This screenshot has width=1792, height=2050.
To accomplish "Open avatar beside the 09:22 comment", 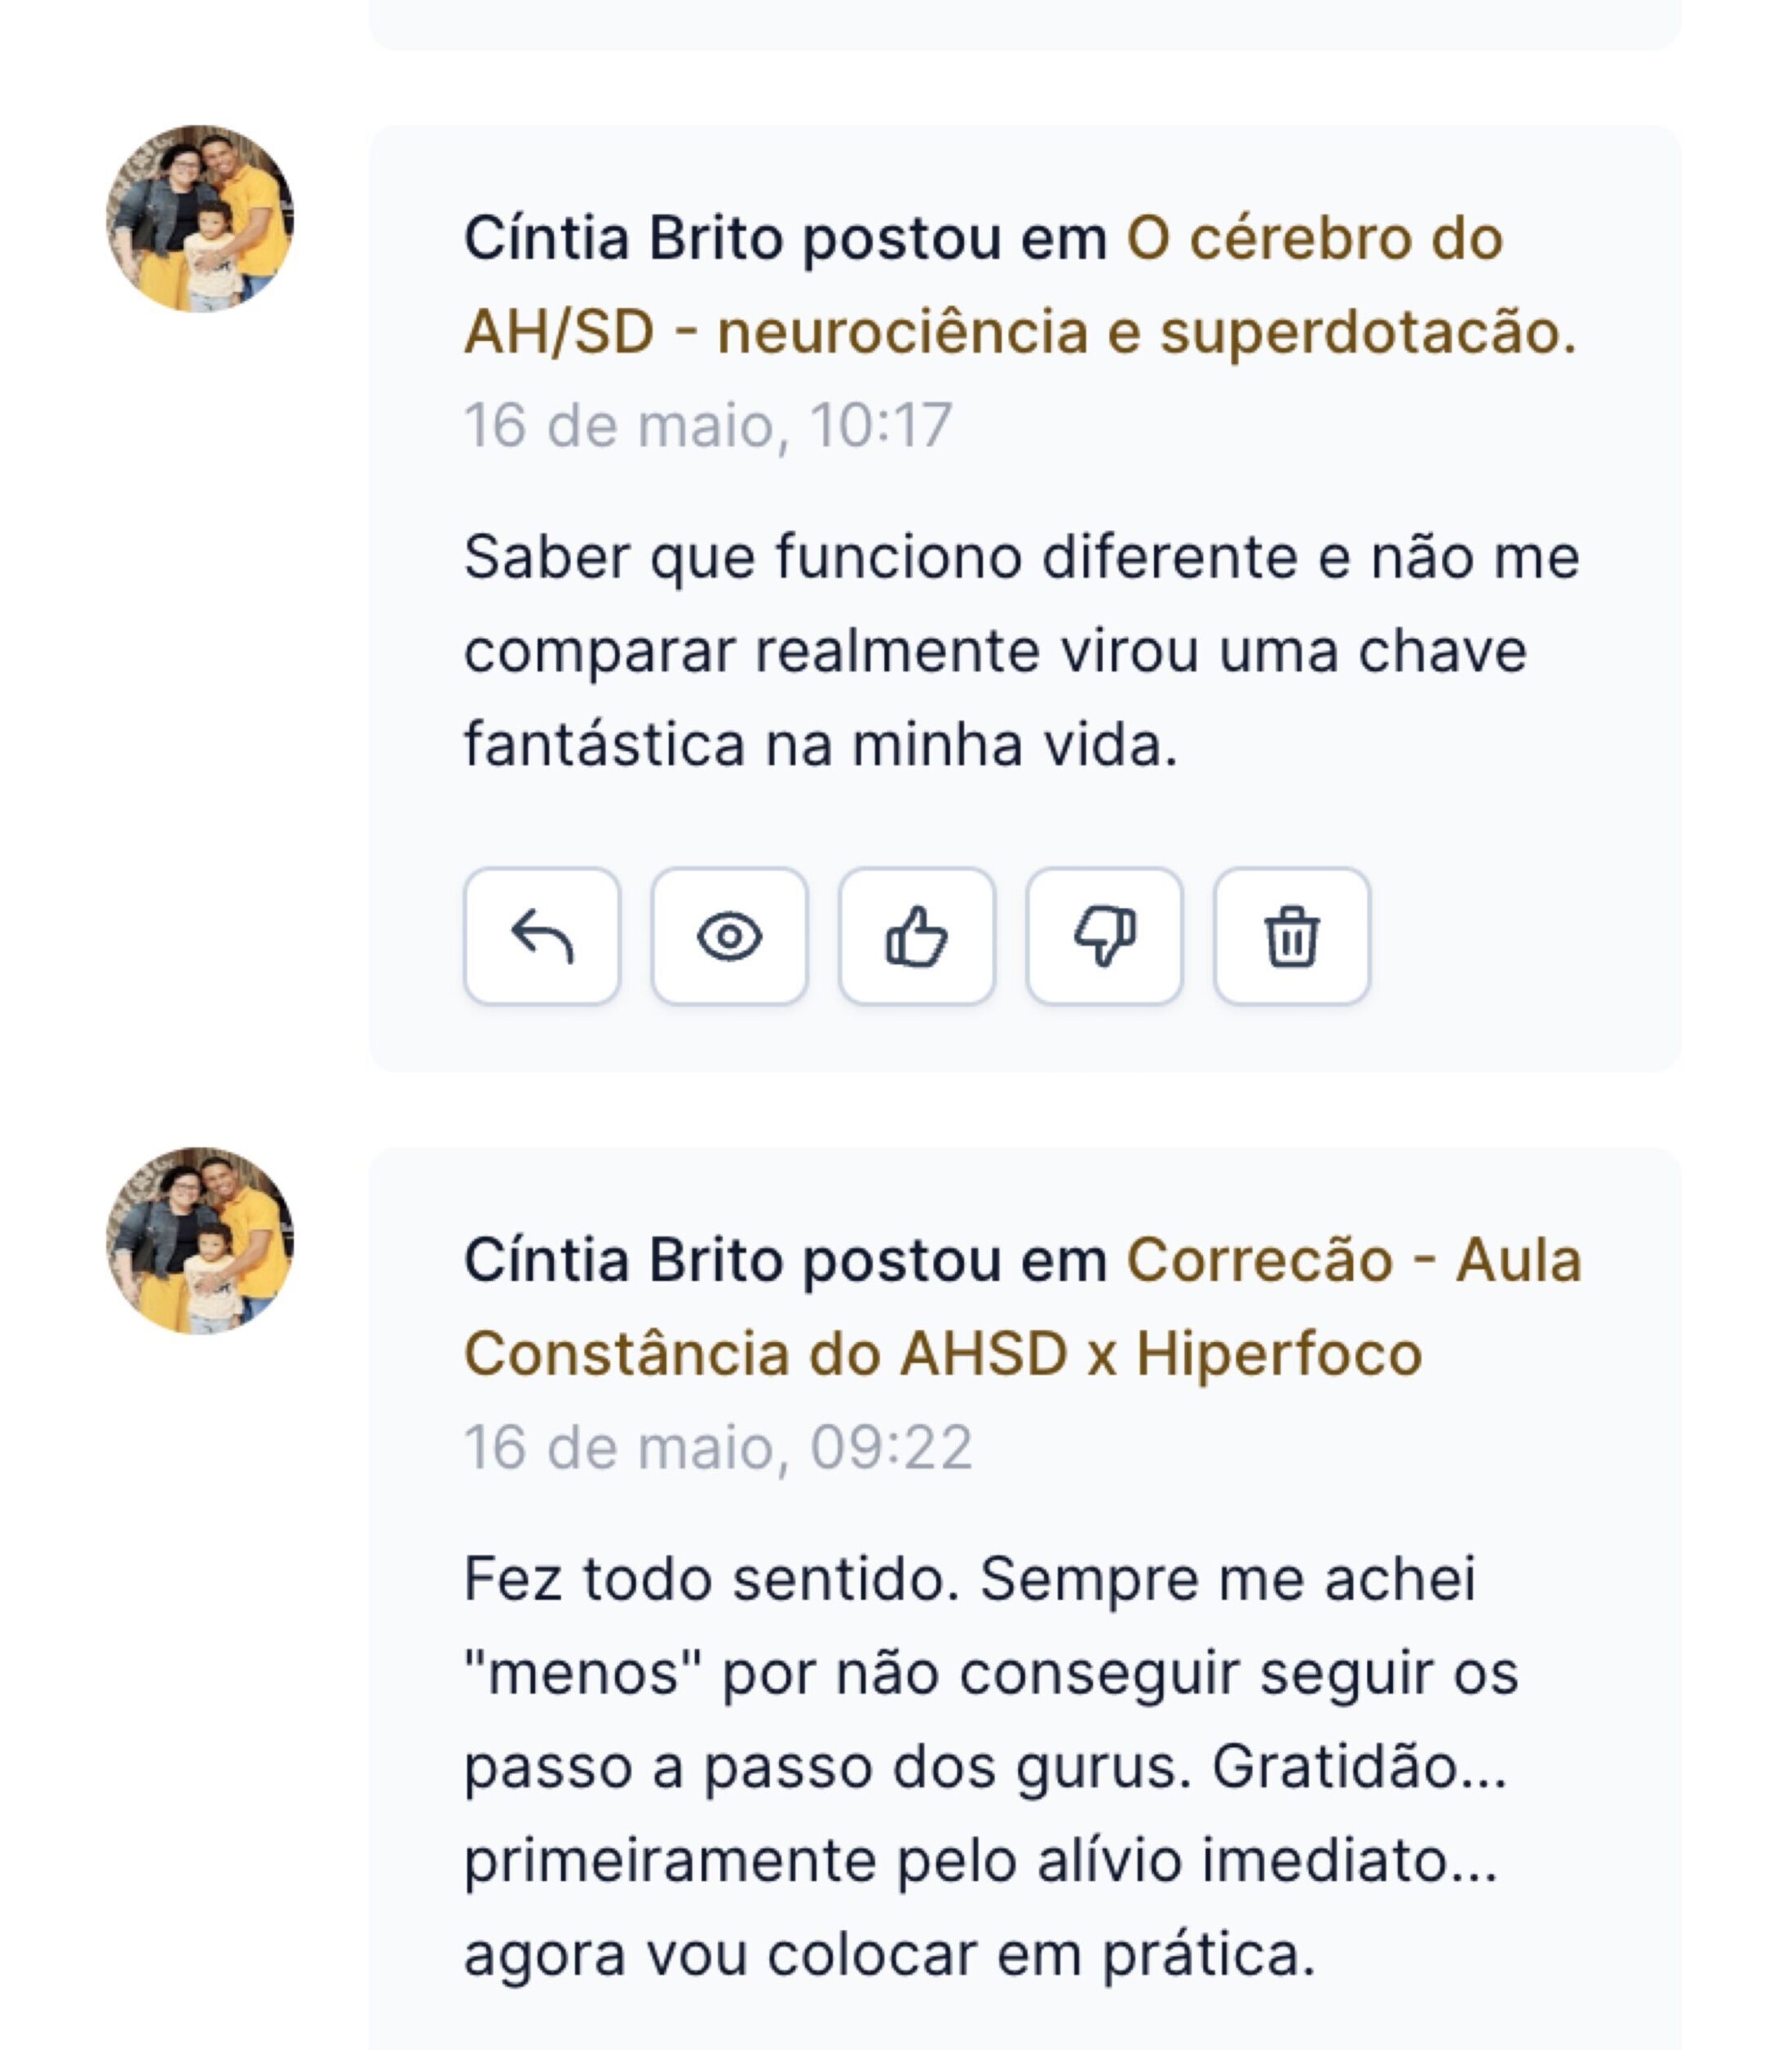I will point(200,1240).
